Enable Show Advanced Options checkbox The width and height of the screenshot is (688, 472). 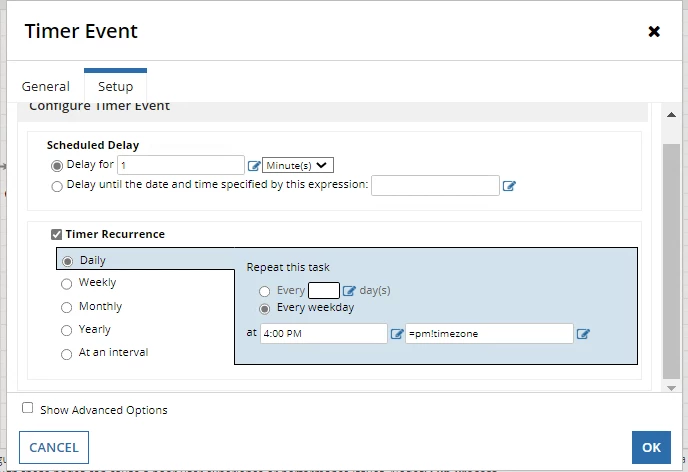point(28,408)
